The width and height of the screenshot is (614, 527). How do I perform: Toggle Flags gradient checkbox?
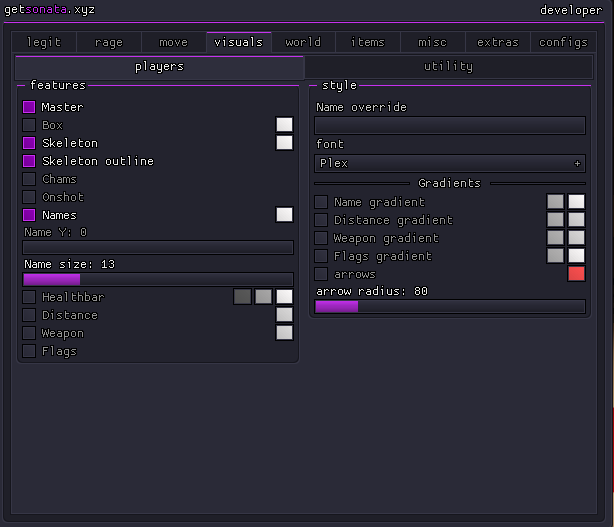tap(321, 256)
